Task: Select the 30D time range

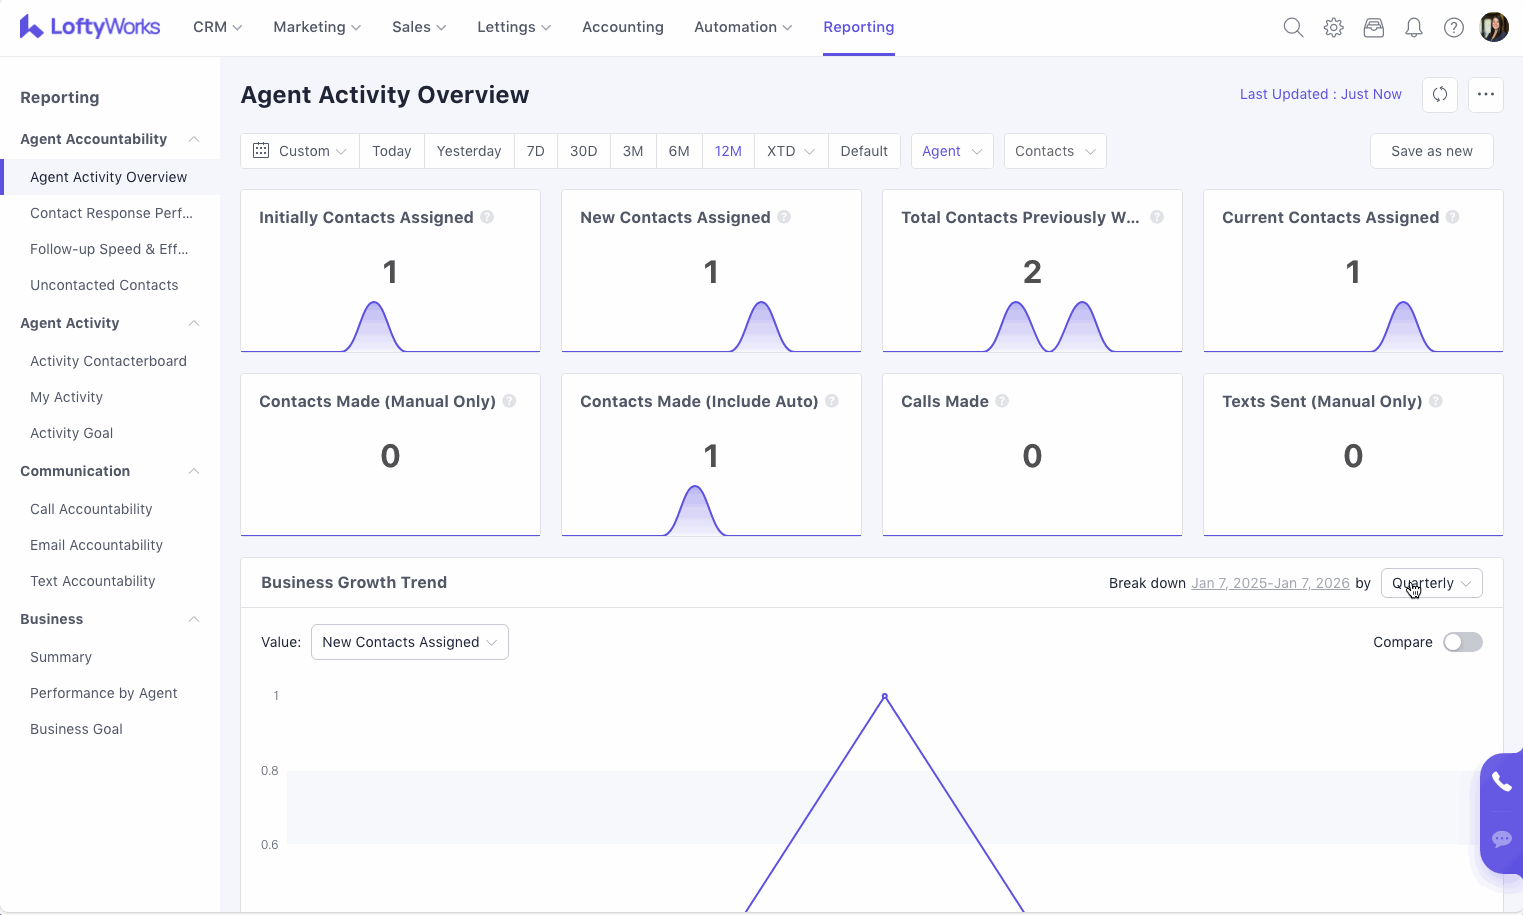Action: tap(583, 151)
